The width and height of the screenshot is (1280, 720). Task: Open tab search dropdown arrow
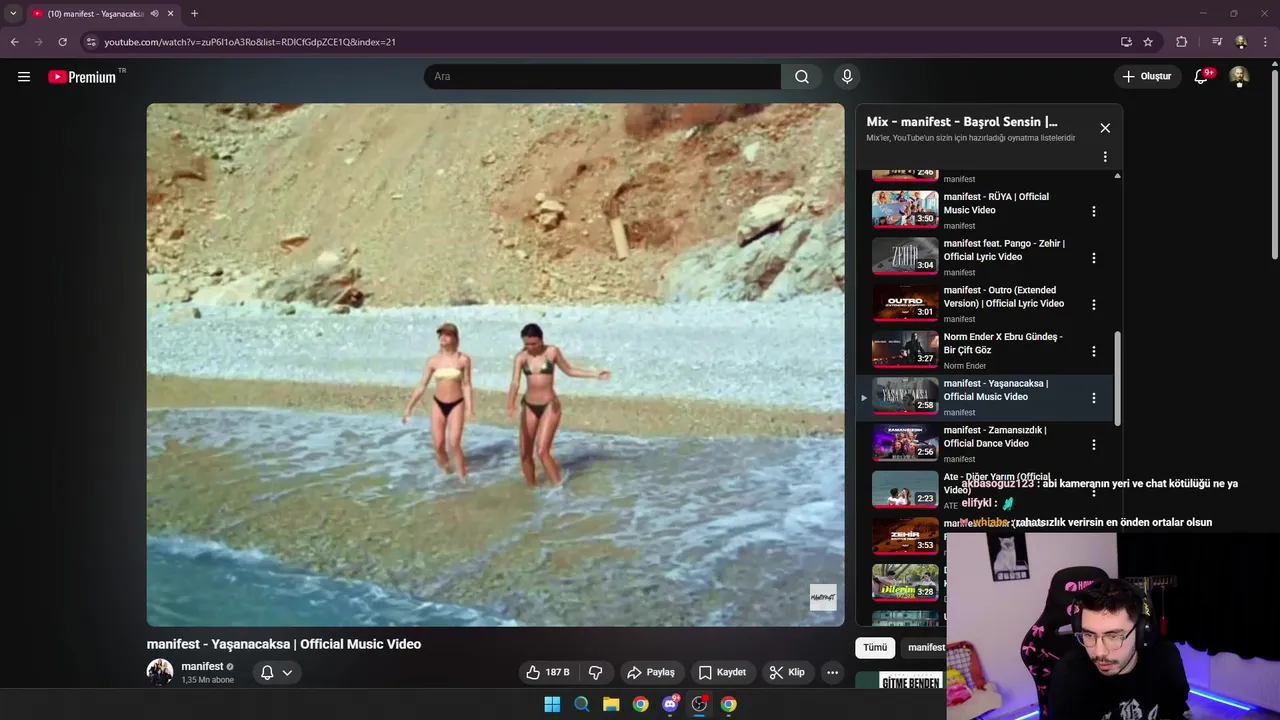click(13, 13)
